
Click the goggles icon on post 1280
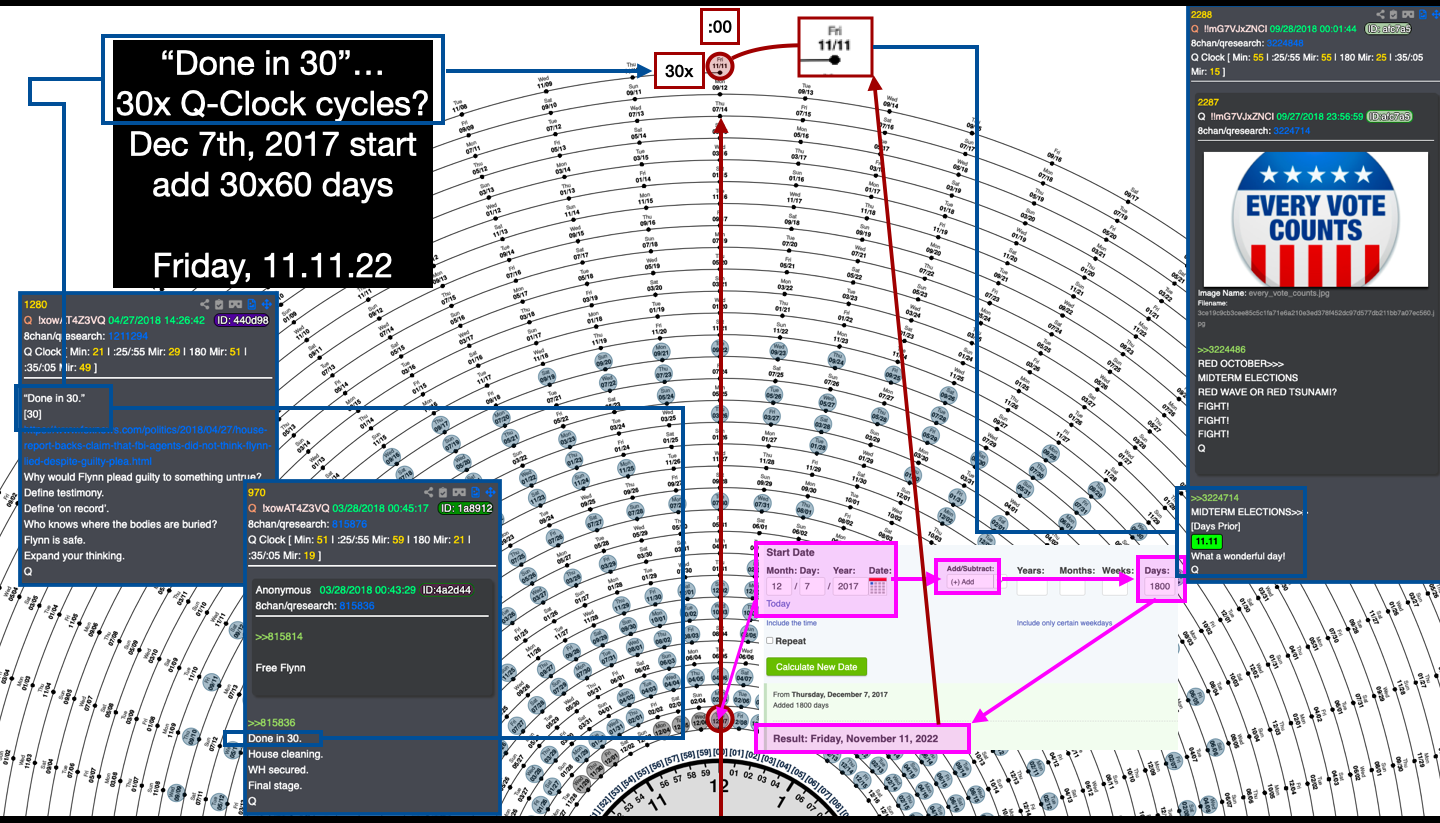[235, 304]
